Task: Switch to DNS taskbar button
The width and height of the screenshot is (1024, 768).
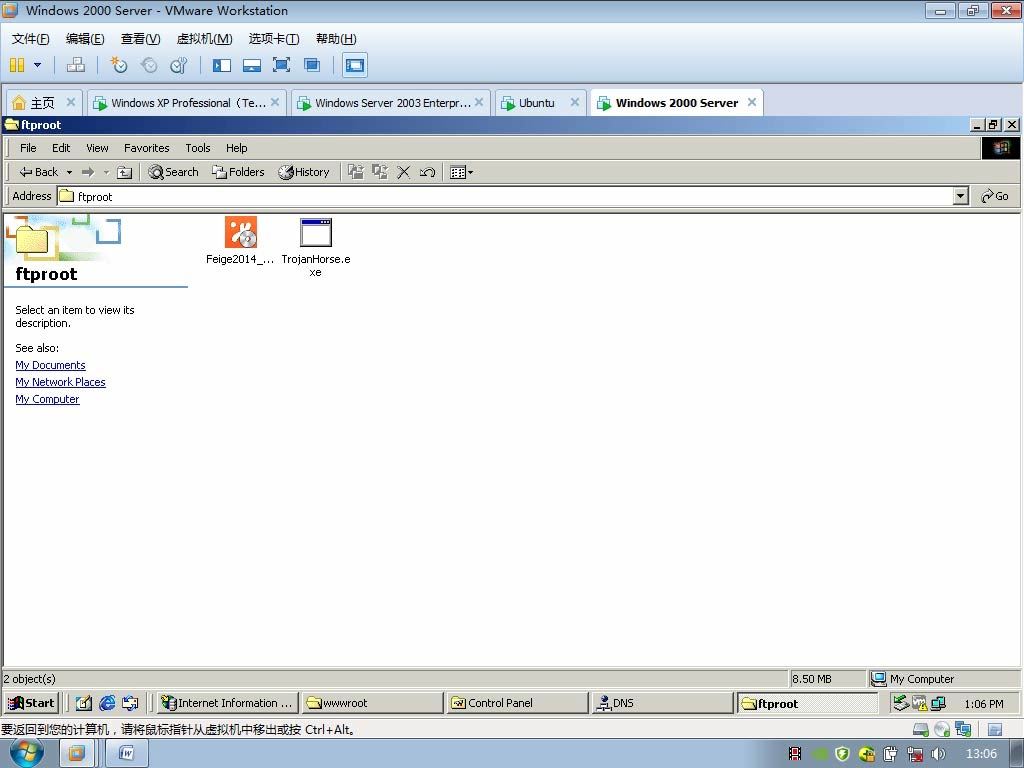Action: tap(662, 703)
